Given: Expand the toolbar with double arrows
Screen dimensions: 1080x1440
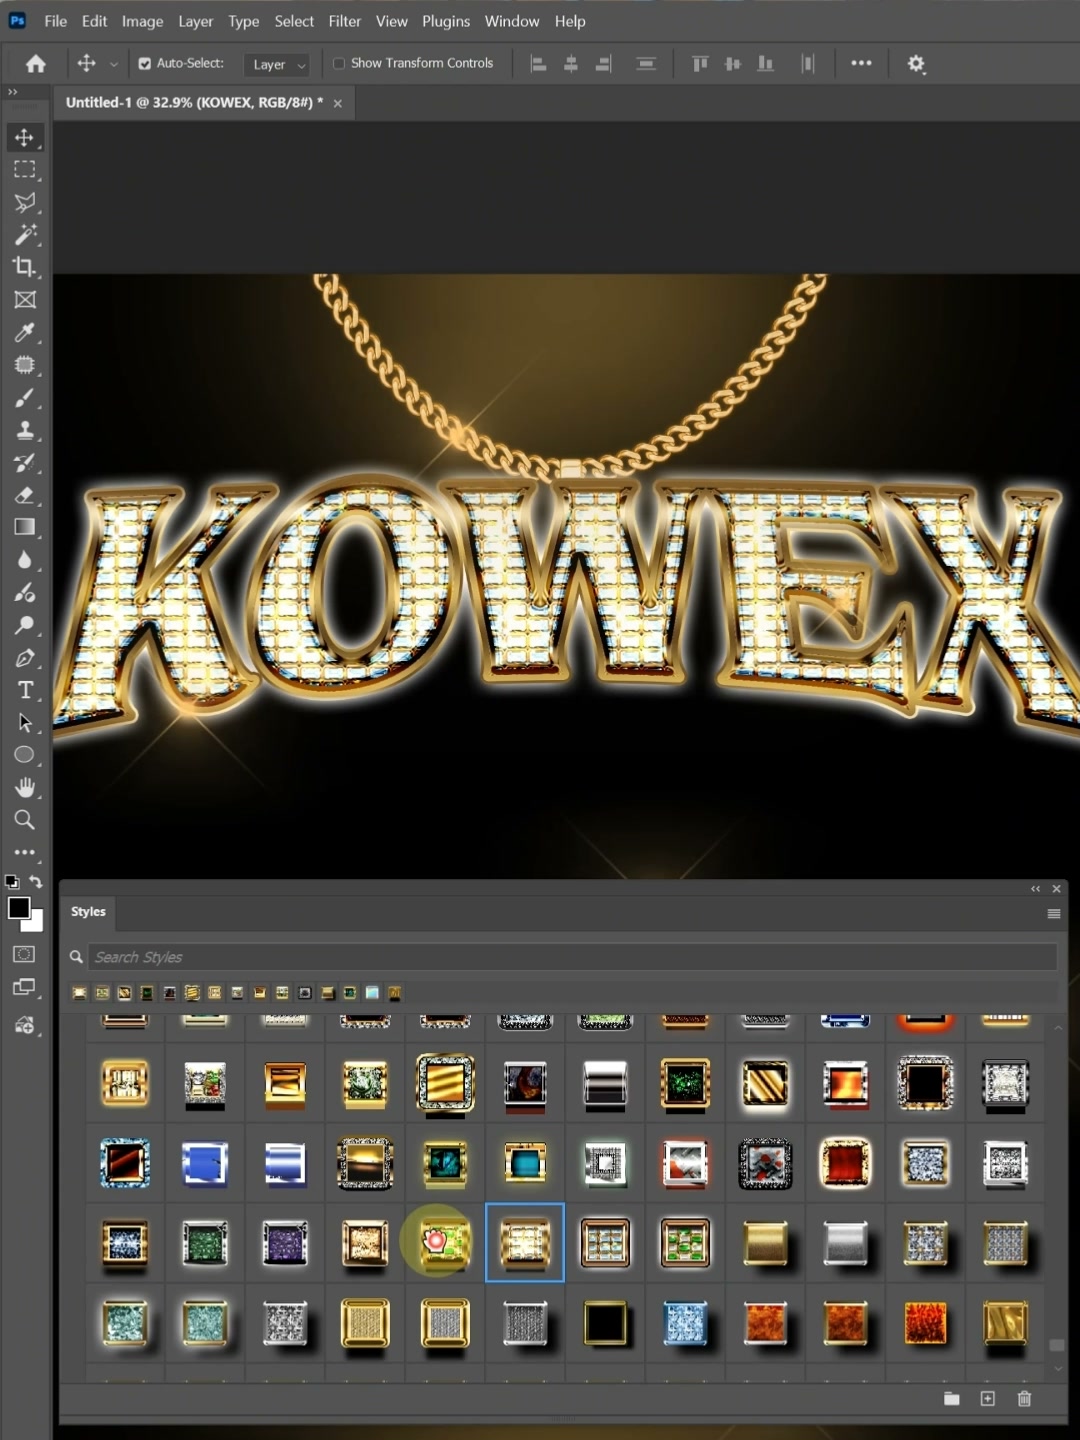Looking at the screenshot, I should [x=13, y=91].
